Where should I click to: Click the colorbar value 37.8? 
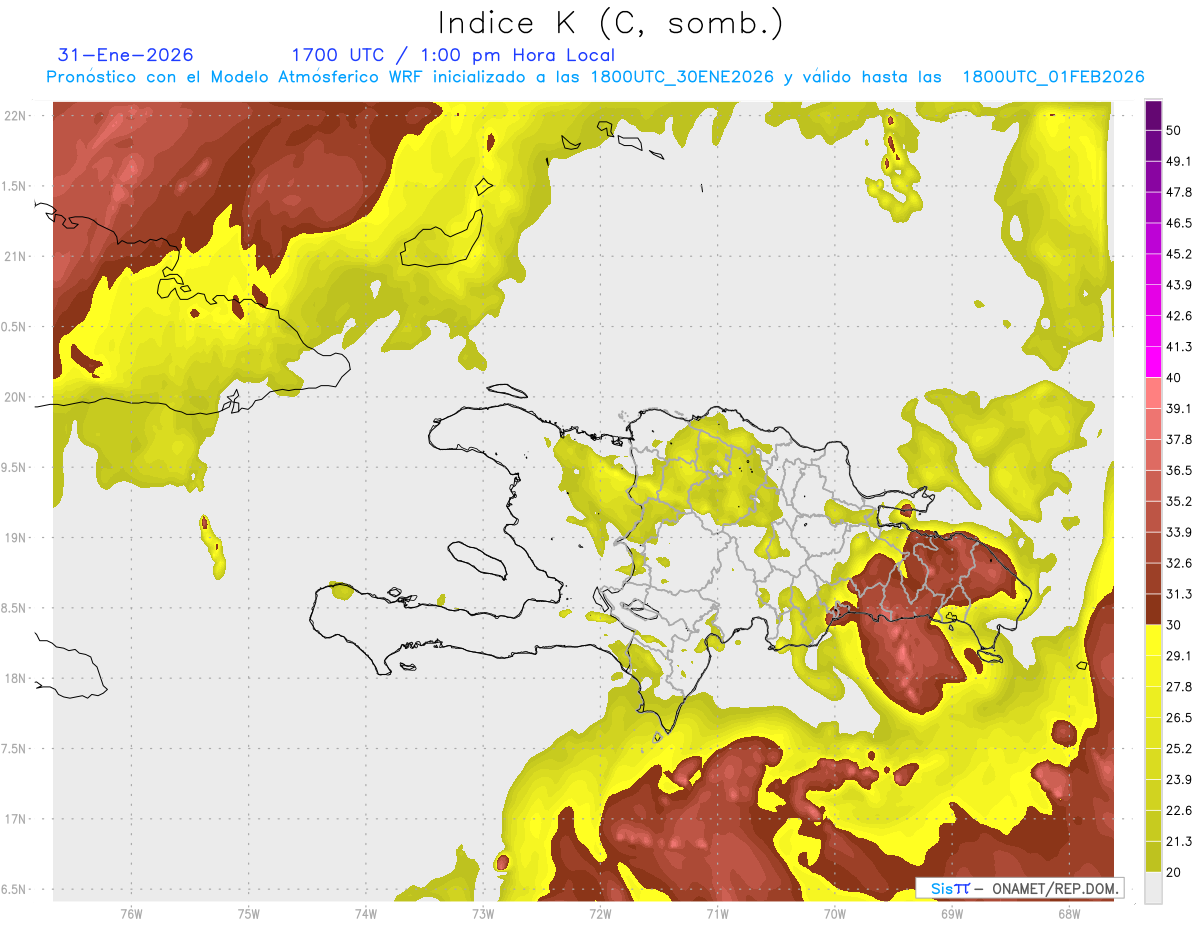tap(1178, 439)
